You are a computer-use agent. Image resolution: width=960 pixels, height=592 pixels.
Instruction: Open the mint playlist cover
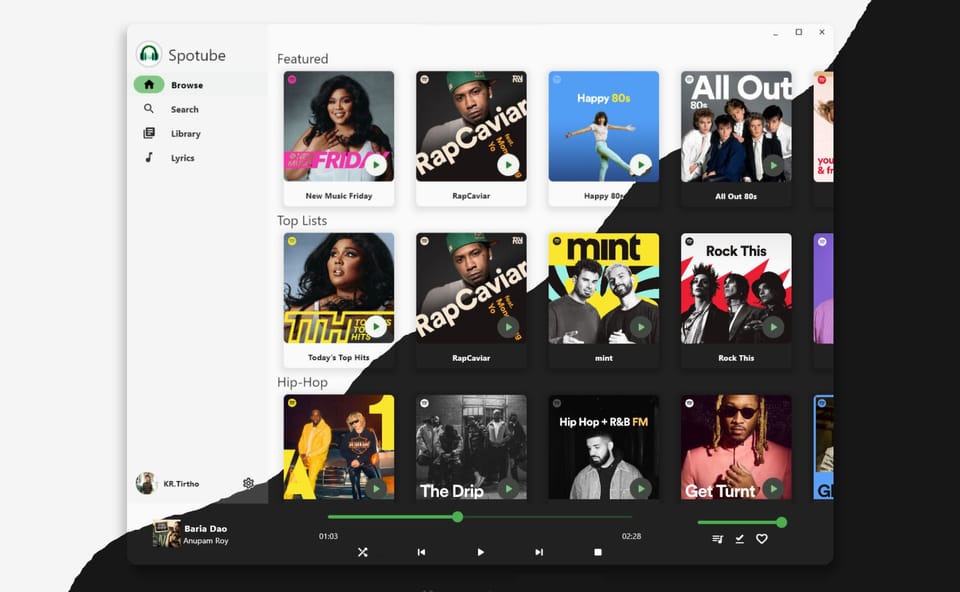[x=603, y=287]
